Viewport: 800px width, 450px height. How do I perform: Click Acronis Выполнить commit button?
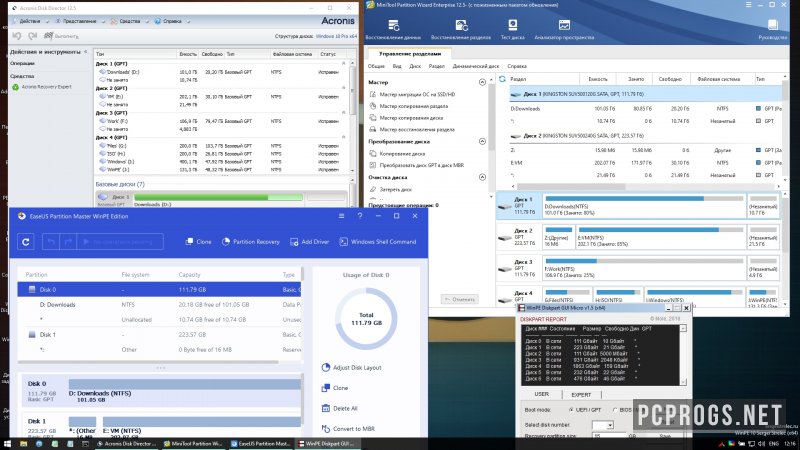(x=61, y=36)
